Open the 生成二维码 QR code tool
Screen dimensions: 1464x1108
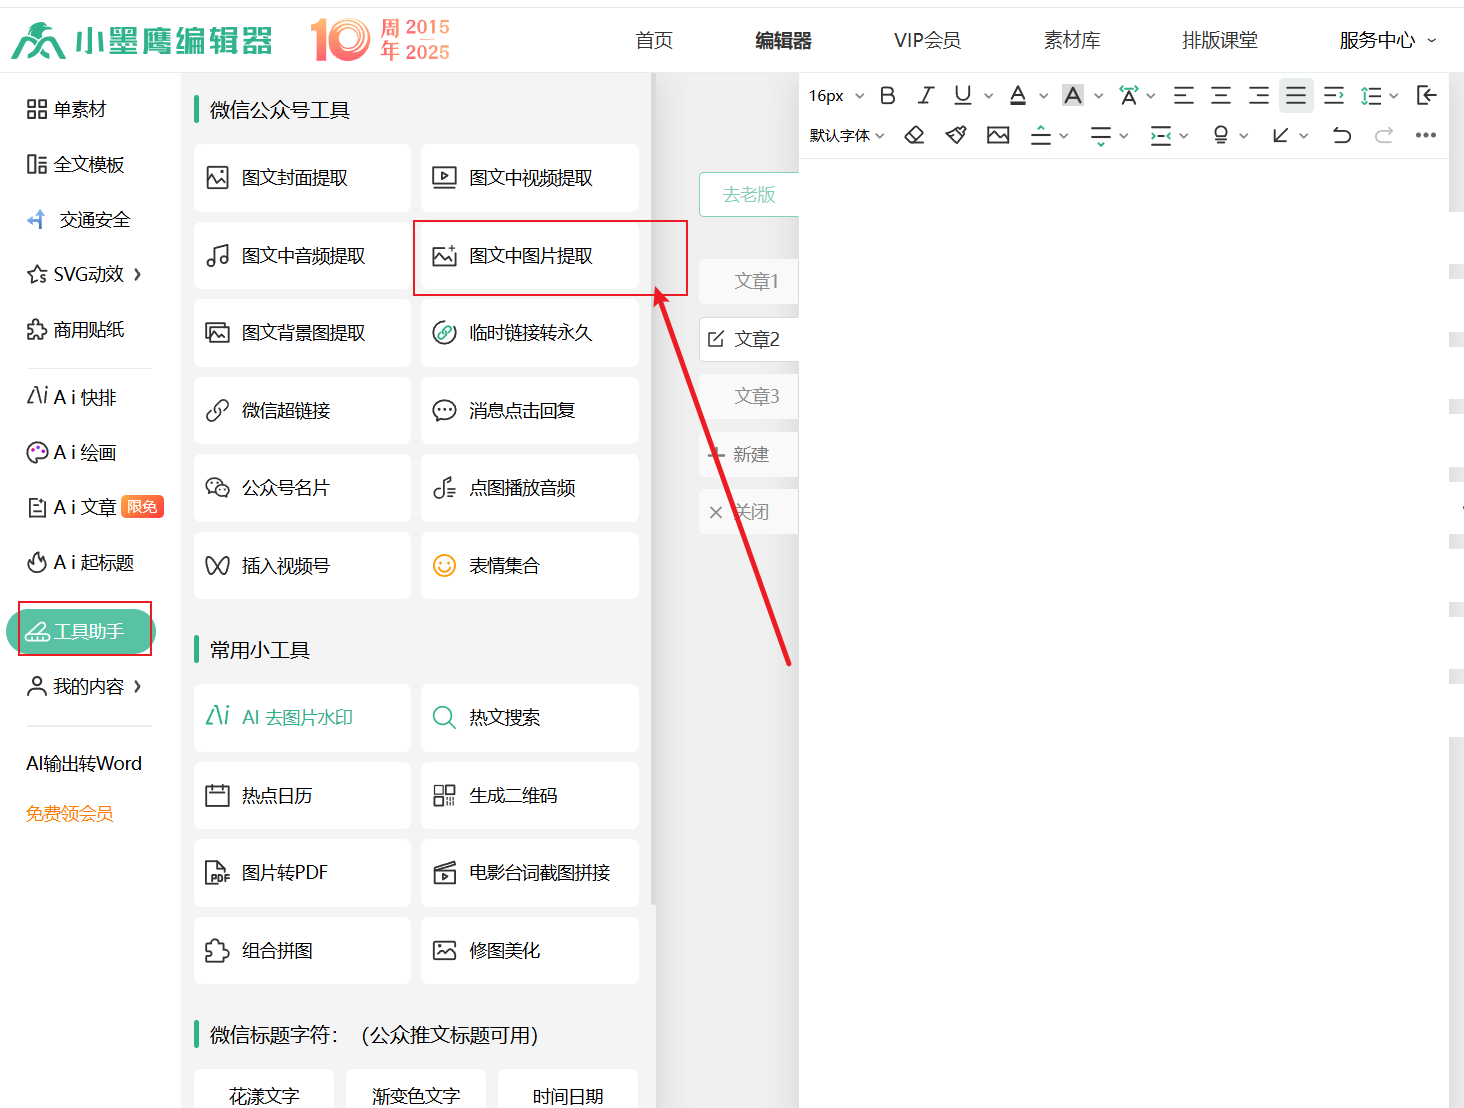tap(529, 796)
